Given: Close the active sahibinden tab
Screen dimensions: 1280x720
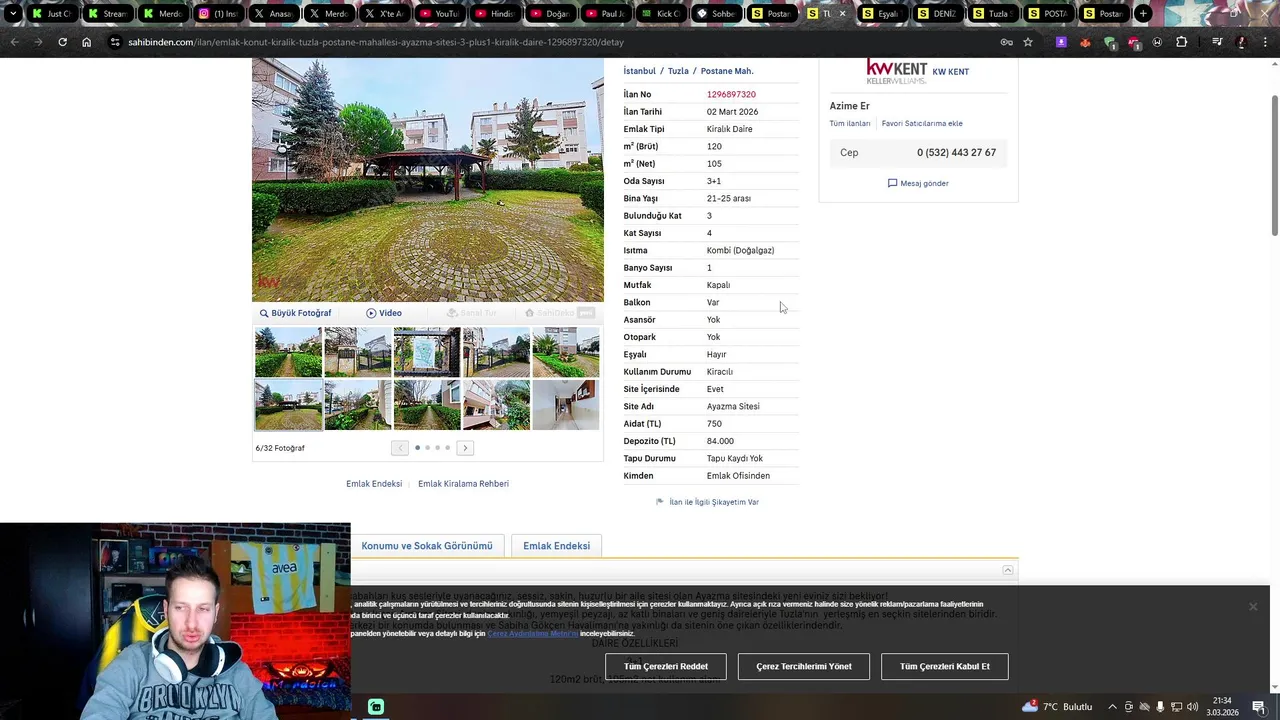Looking at the screenshot, I should point(842,14).
